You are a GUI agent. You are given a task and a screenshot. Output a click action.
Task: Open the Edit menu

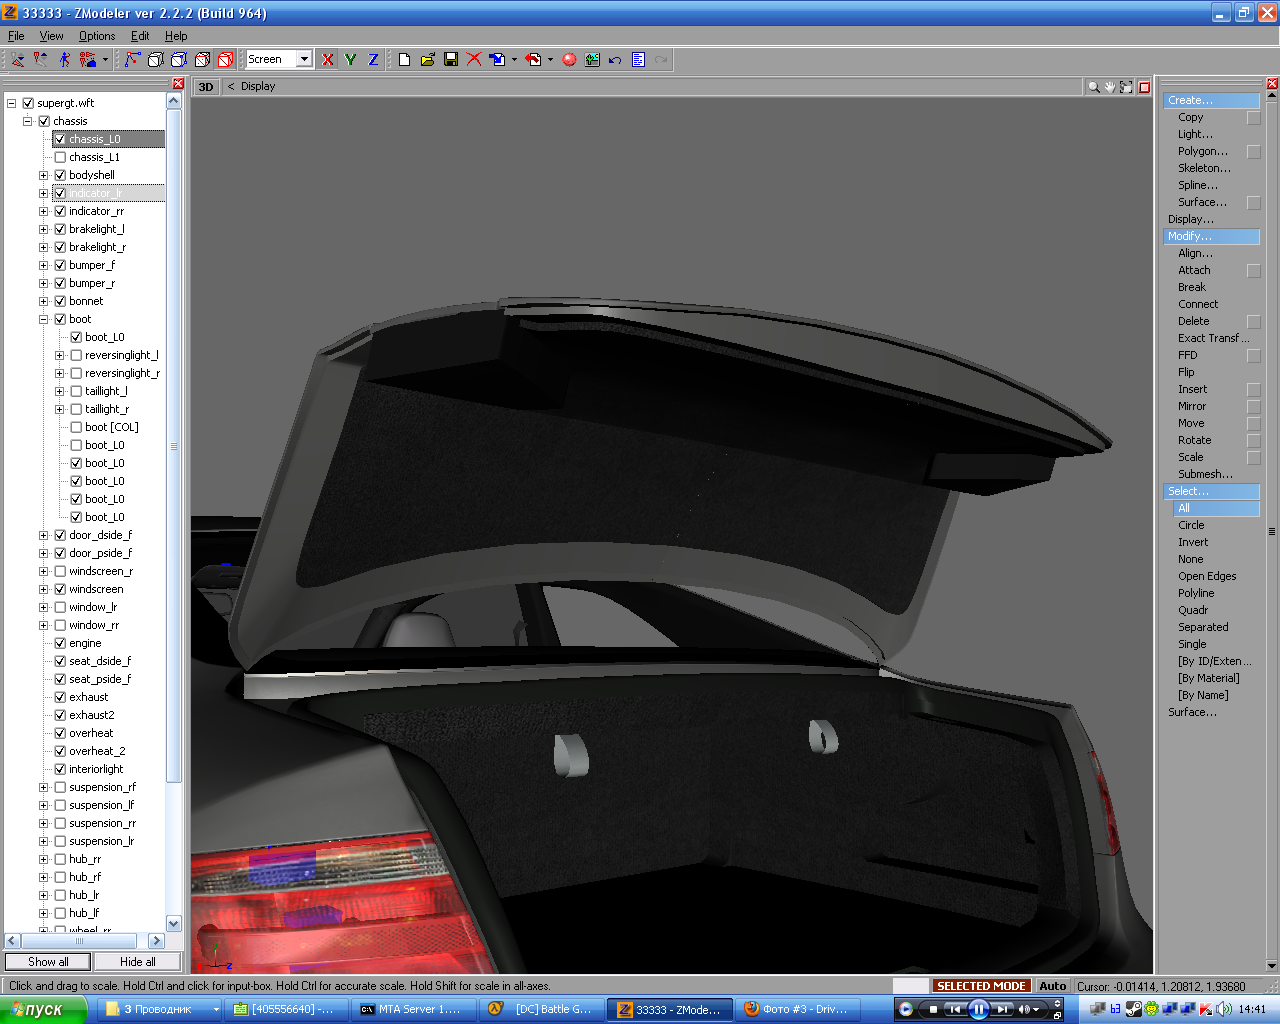pos(140,36)
